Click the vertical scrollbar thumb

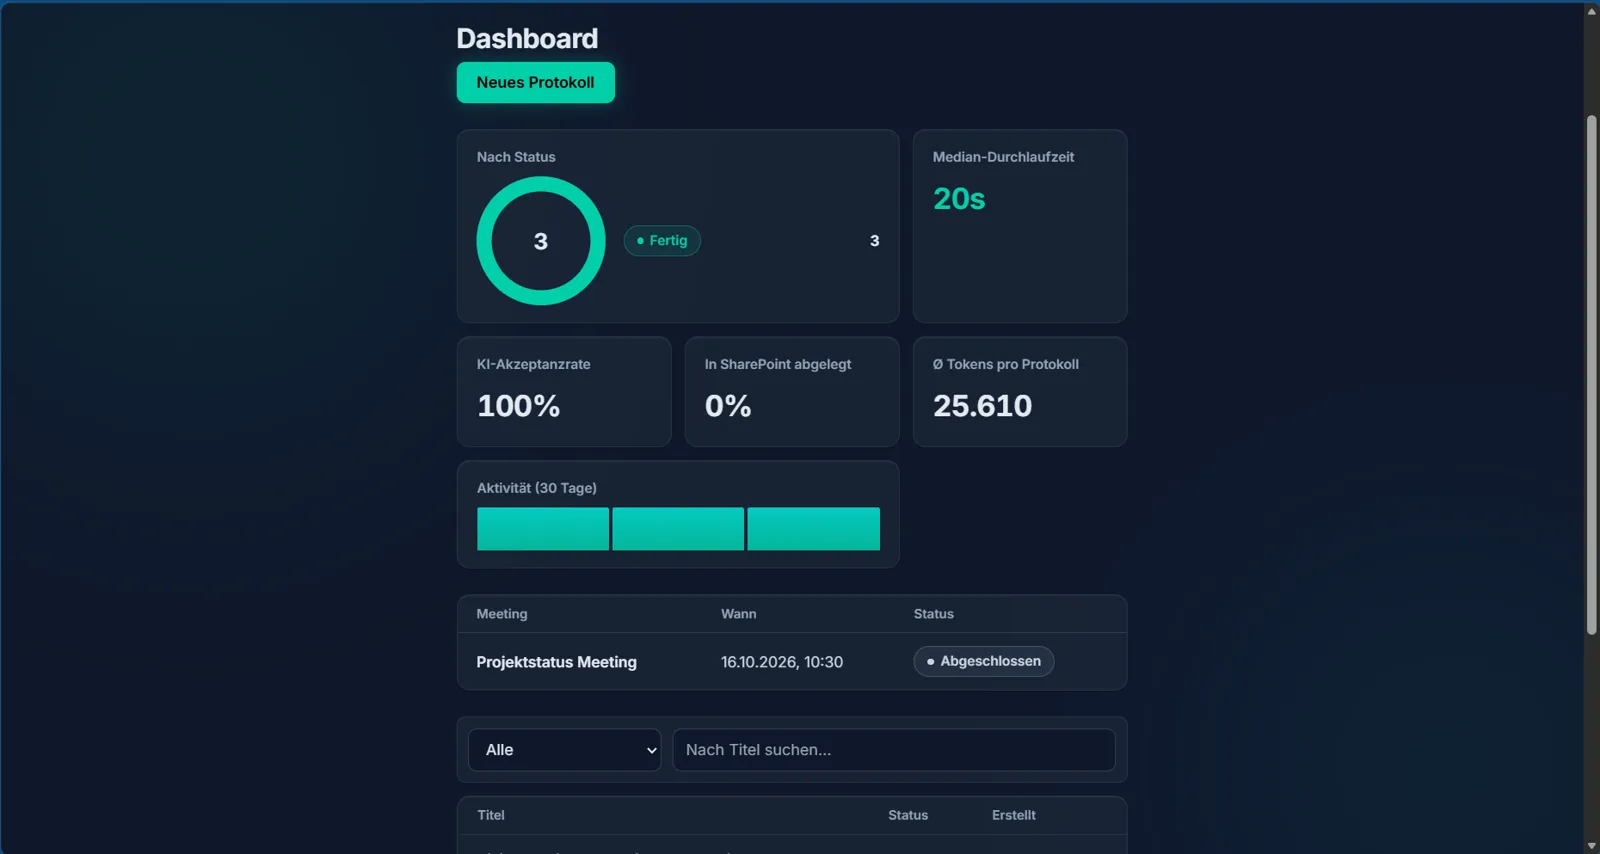[x=1592, y=375]
